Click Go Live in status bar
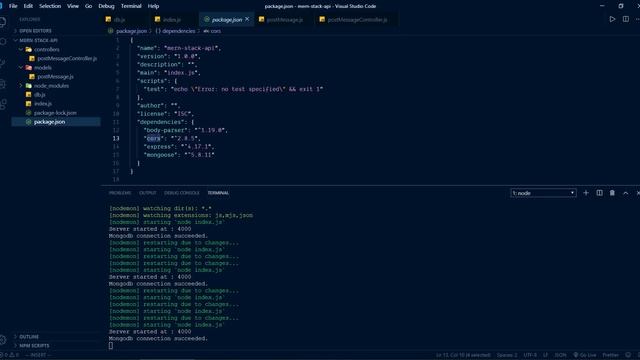The width and height of the screenshot is (640, 360). point(584,355)
